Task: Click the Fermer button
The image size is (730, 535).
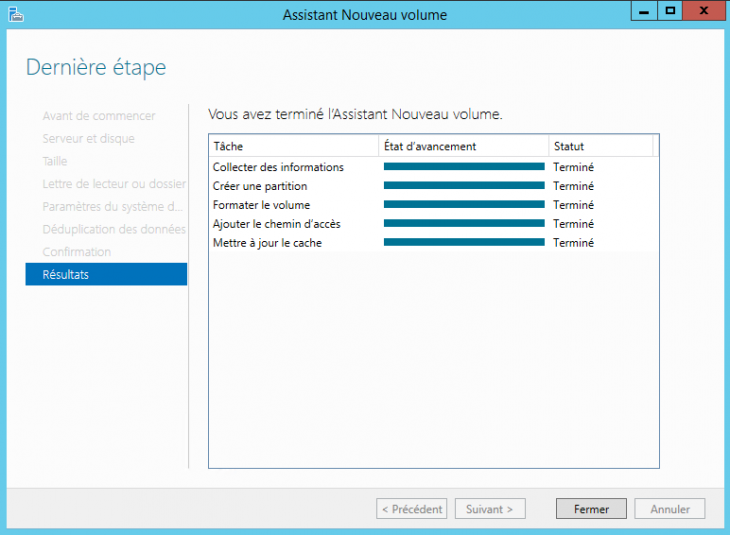Action: [591, 509]
